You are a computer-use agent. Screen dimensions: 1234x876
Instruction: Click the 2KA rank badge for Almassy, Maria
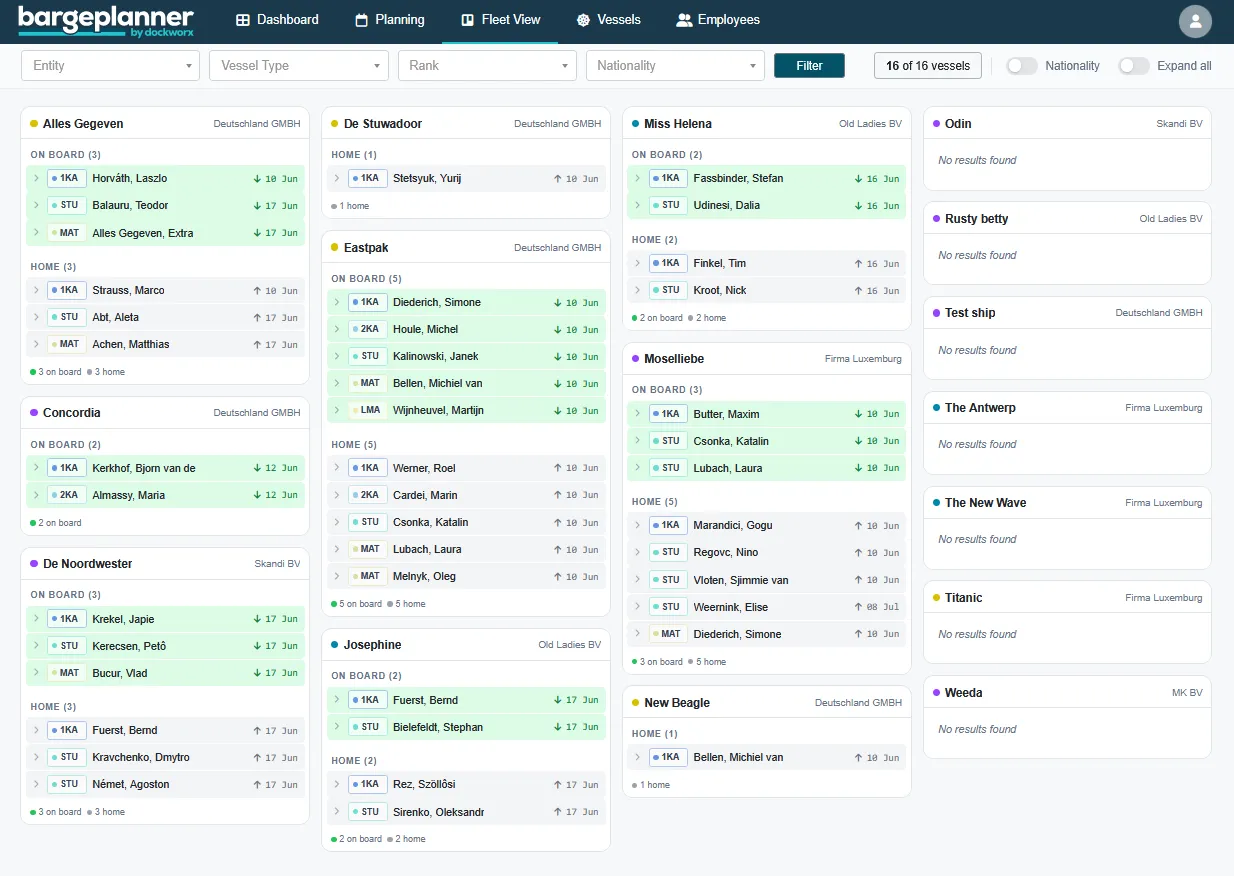coord(67,495)
